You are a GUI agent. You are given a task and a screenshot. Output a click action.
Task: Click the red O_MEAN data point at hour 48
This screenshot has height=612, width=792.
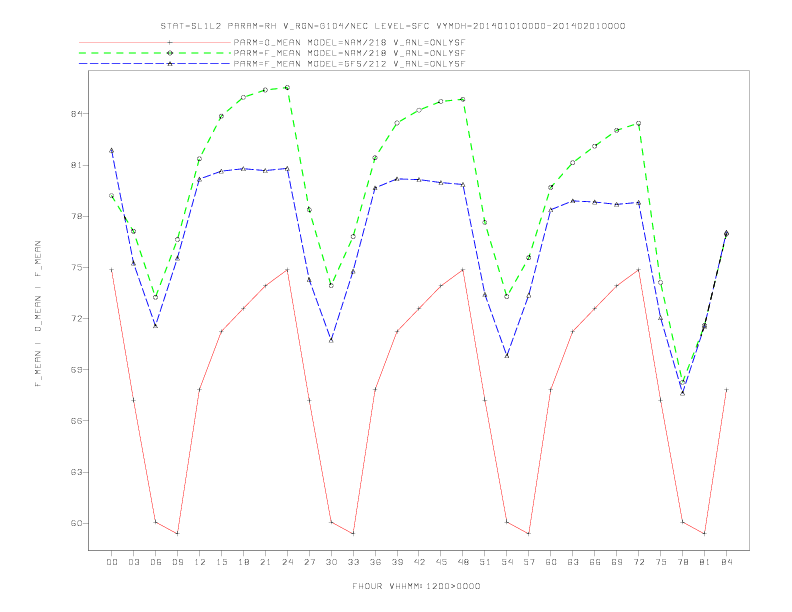coord(463,270)
